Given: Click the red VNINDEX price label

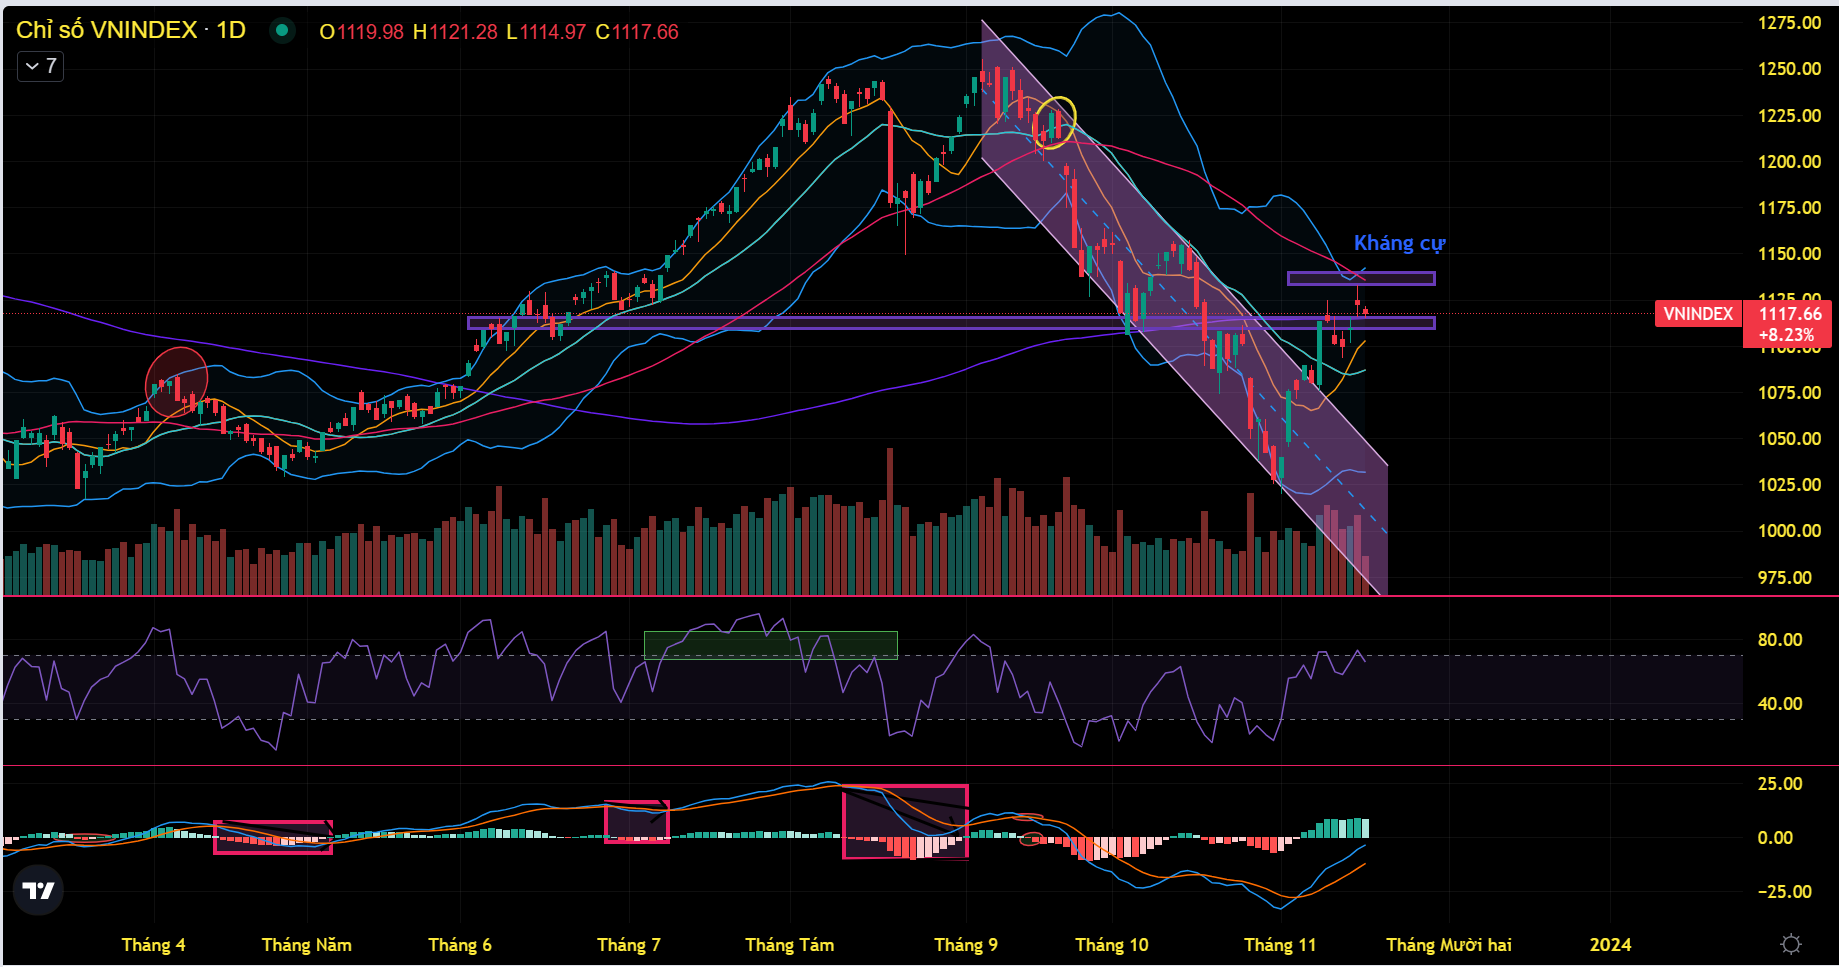Looking at the screenshot, I should [x=1697, y=314].
